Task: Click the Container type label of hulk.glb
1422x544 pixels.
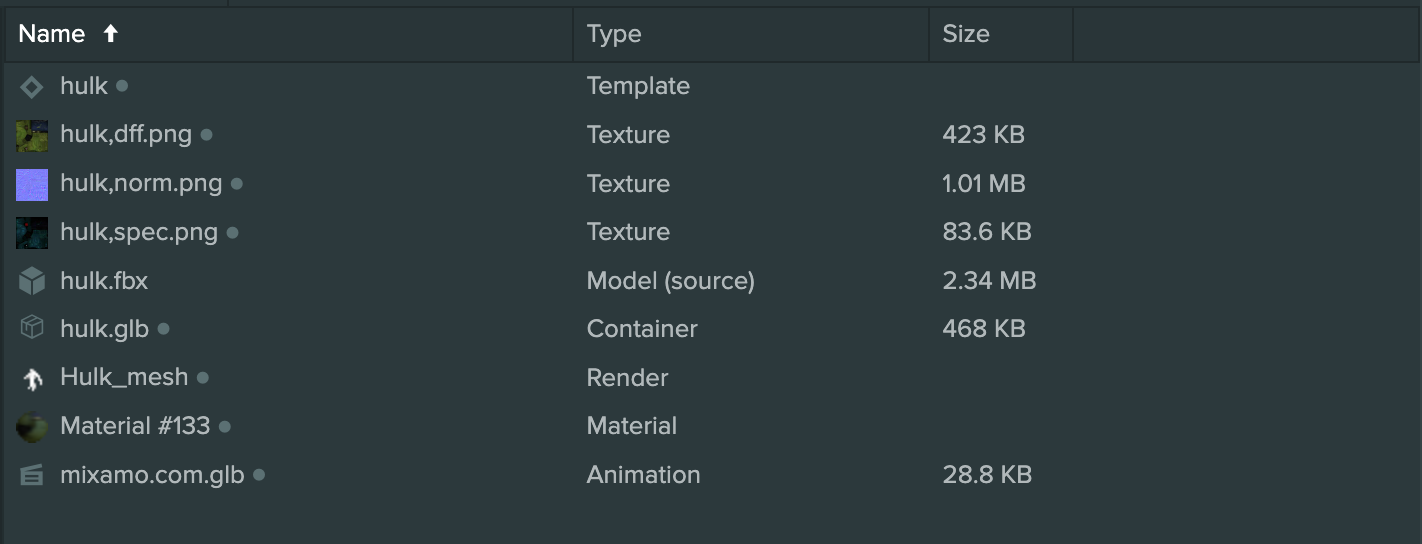Action: pos(642,329)
